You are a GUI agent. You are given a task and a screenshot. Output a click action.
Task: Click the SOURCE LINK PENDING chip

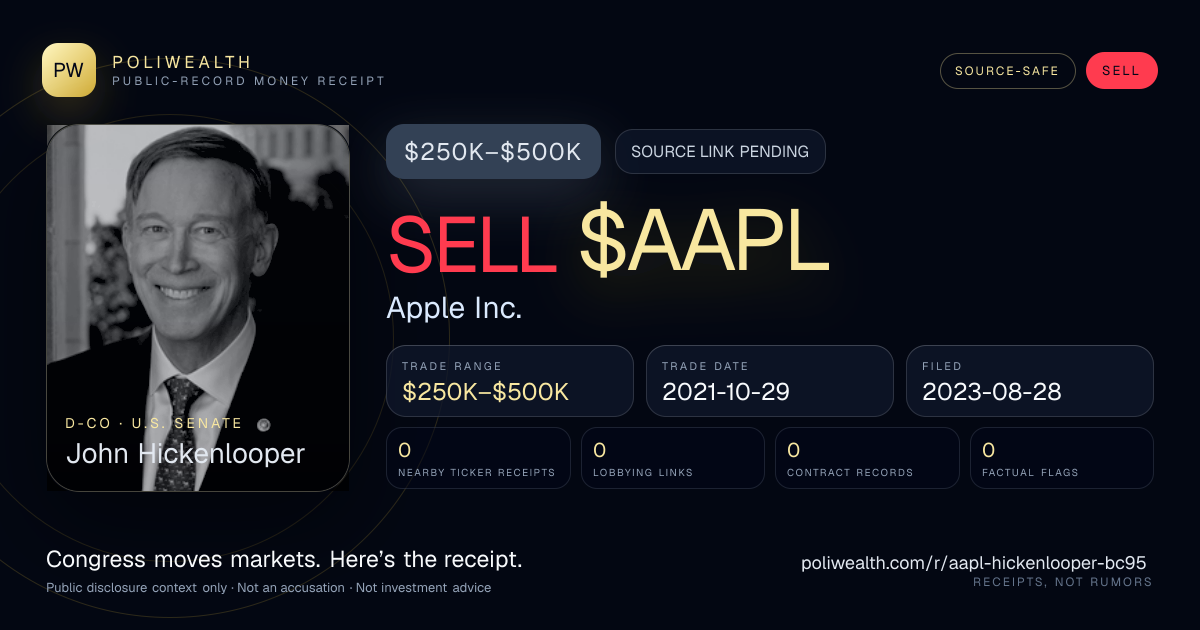pyautogui.click(x=720, y=152)
